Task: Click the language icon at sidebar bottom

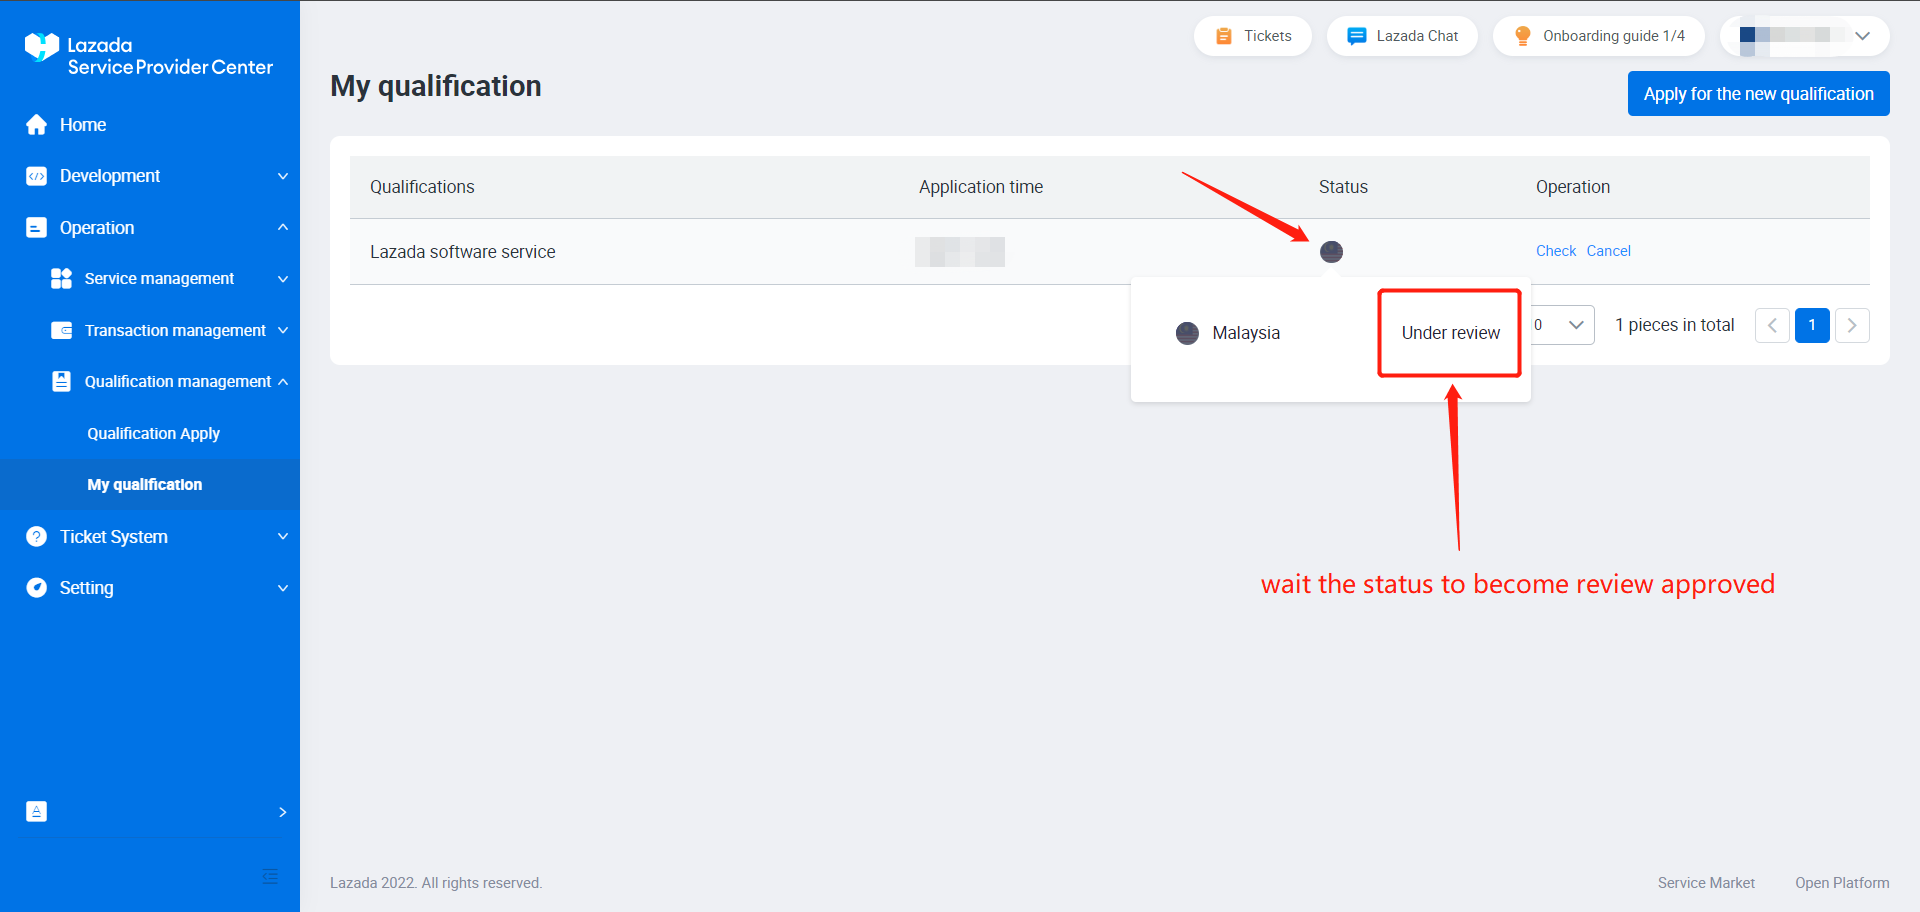Action: [x=37, y=812]
